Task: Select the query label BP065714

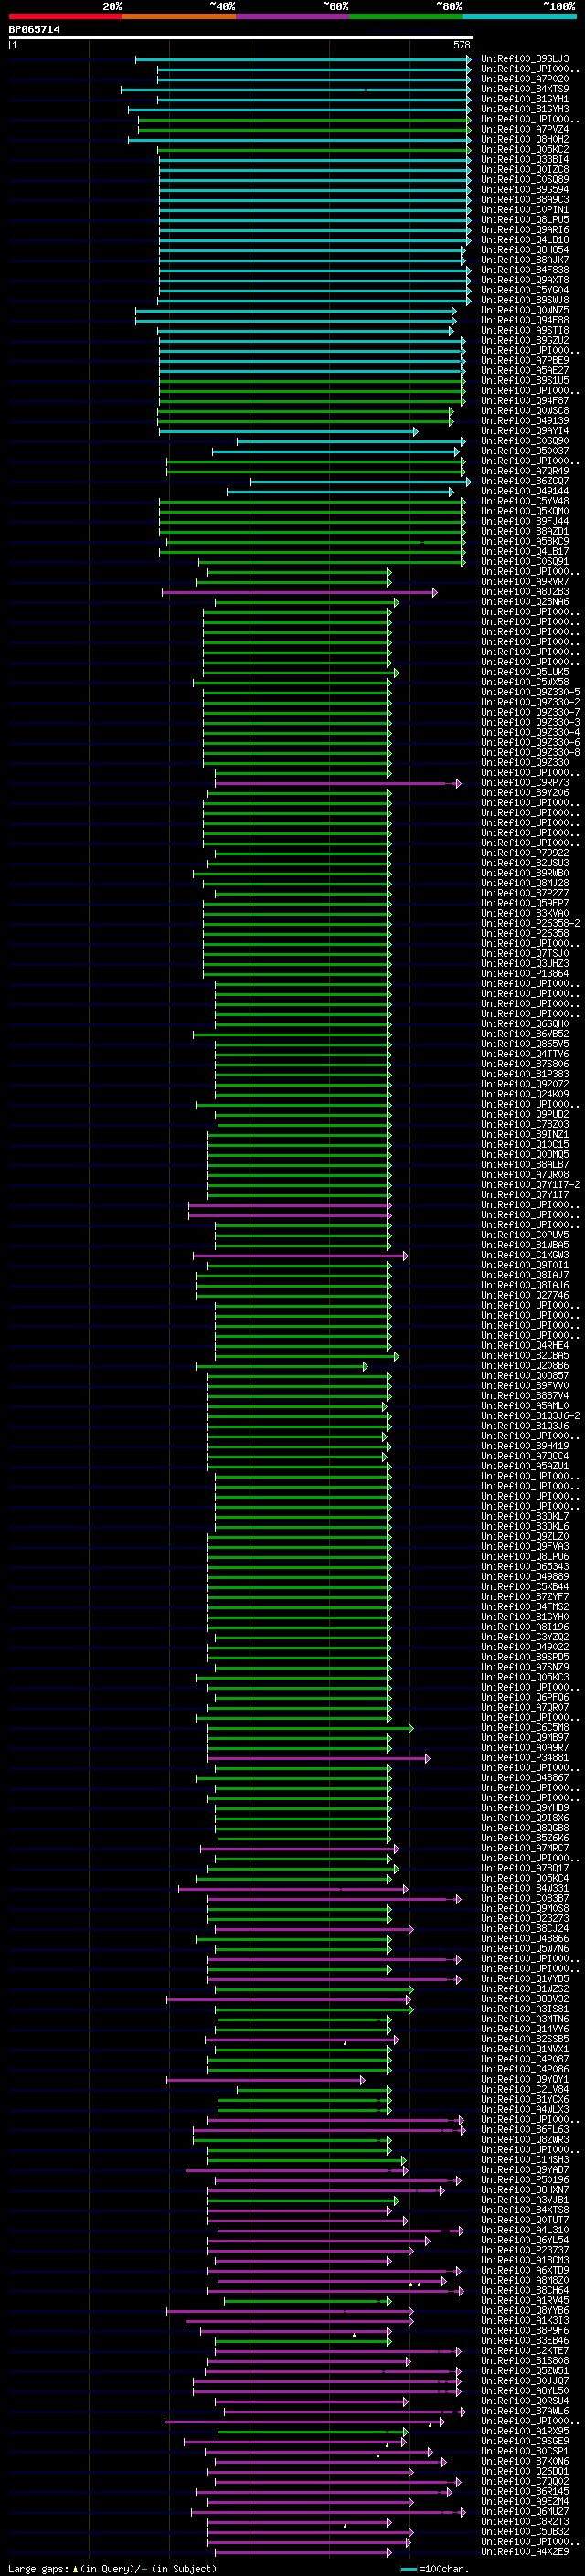Action: coord(34,30)
